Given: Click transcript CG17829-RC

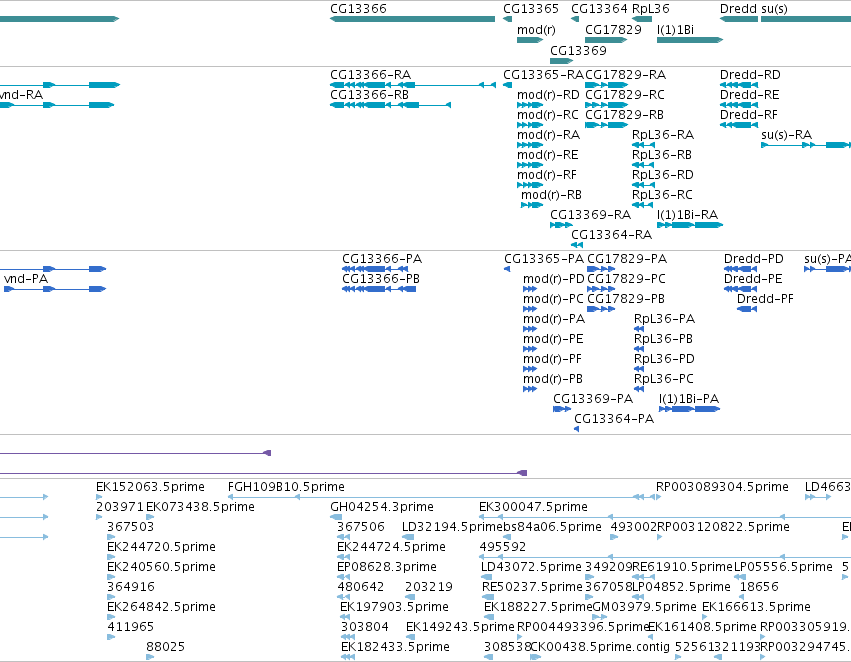Looking at the screenshot, I should [625, 95].
